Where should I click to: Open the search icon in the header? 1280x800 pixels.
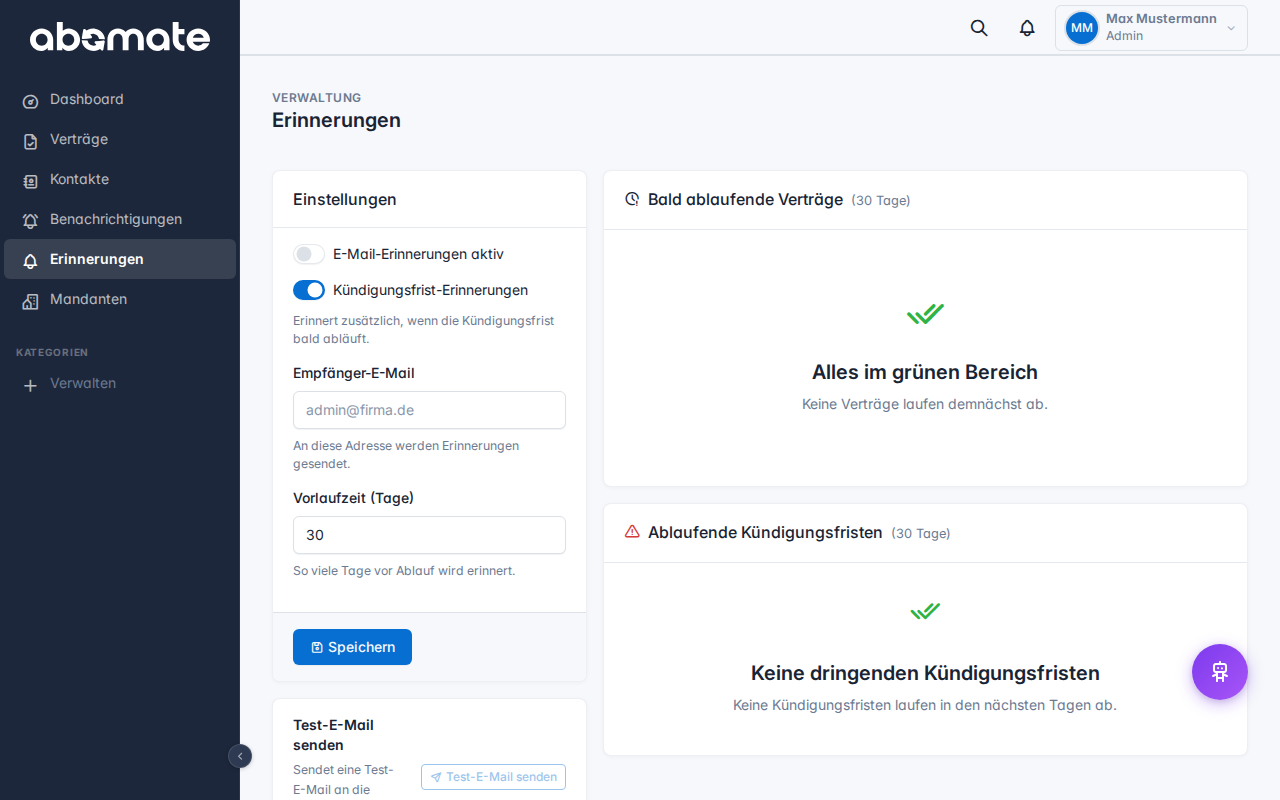[978, 28]
